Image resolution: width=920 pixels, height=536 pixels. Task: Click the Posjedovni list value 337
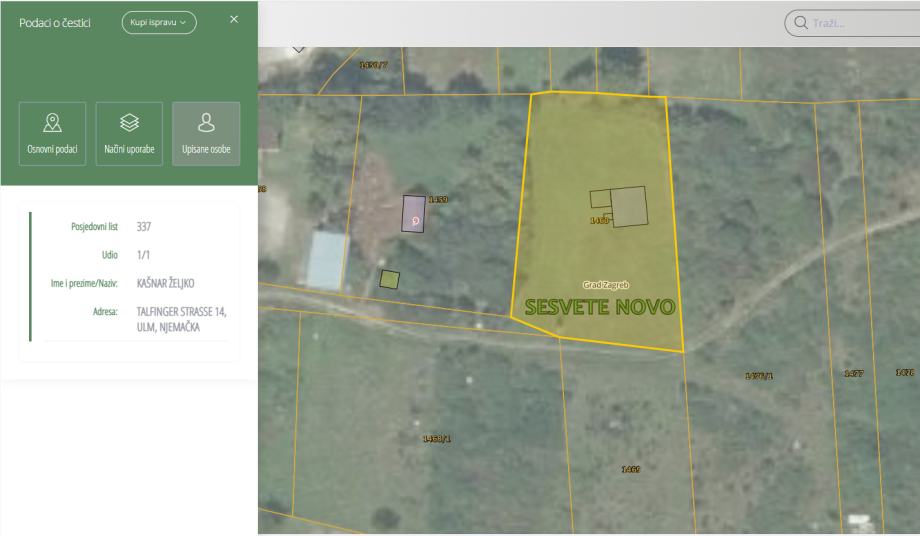click(x=144, y=226)
